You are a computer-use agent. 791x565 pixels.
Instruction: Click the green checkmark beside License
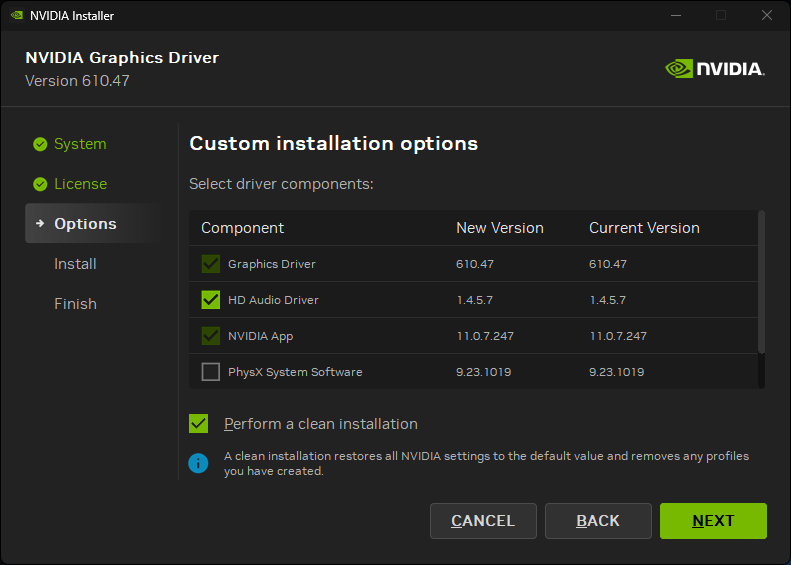pos(40,184)
